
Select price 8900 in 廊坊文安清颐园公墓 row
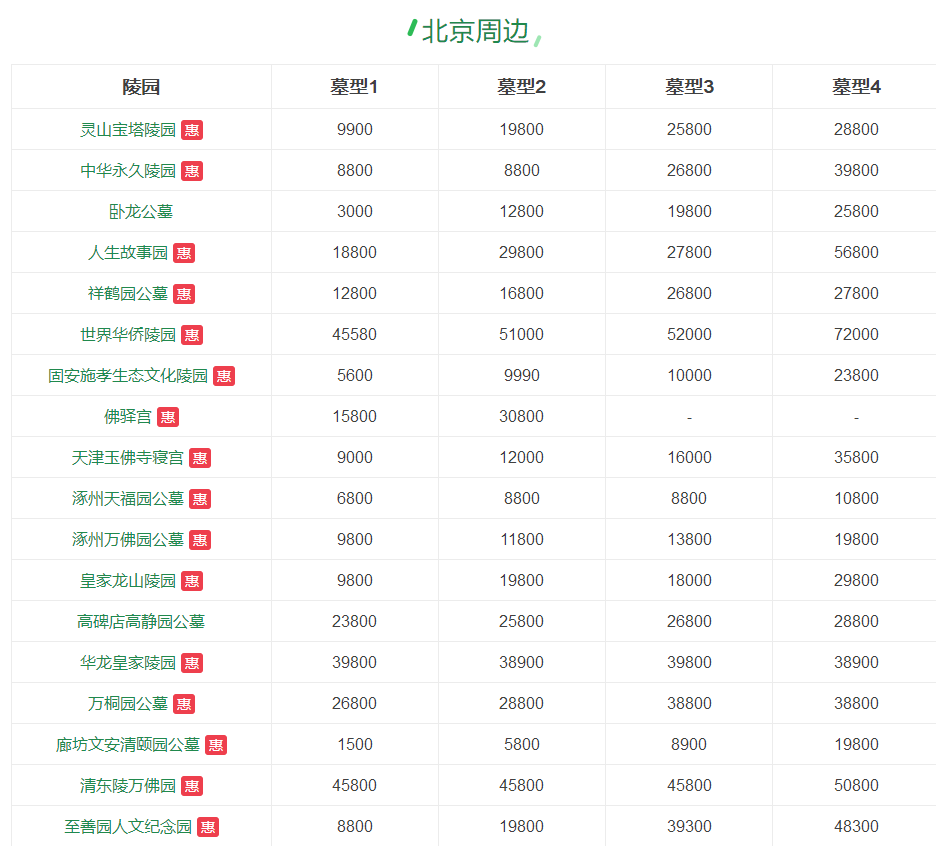click(689, 745)
